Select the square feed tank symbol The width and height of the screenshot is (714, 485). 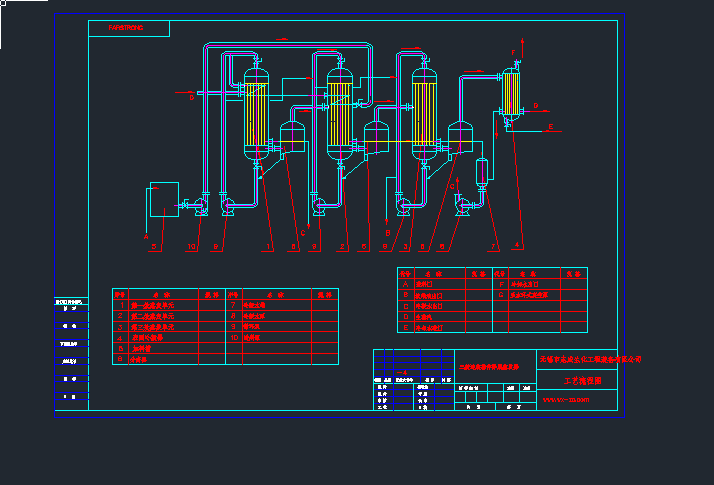pyautogui.click(x=162, y=198)
